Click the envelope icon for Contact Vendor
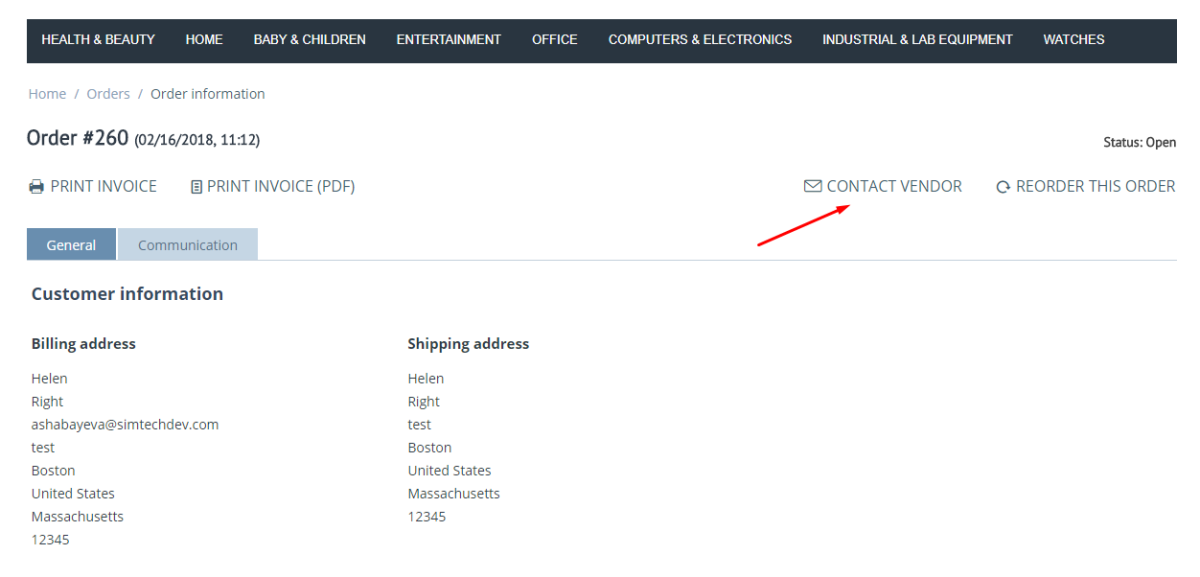The width and height of the screenshot is (1200, 577). 813,186
